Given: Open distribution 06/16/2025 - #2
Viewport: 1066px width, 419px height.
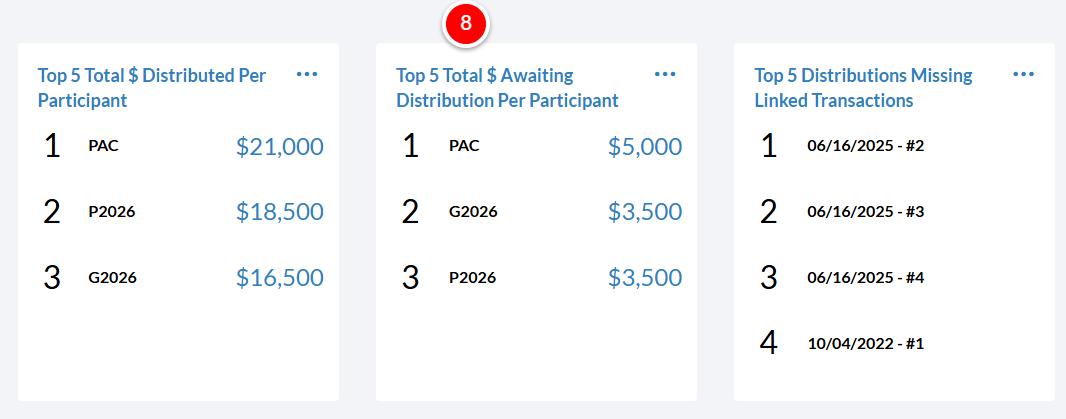Looking at the screenshot, I should click(x=865, y=146).
